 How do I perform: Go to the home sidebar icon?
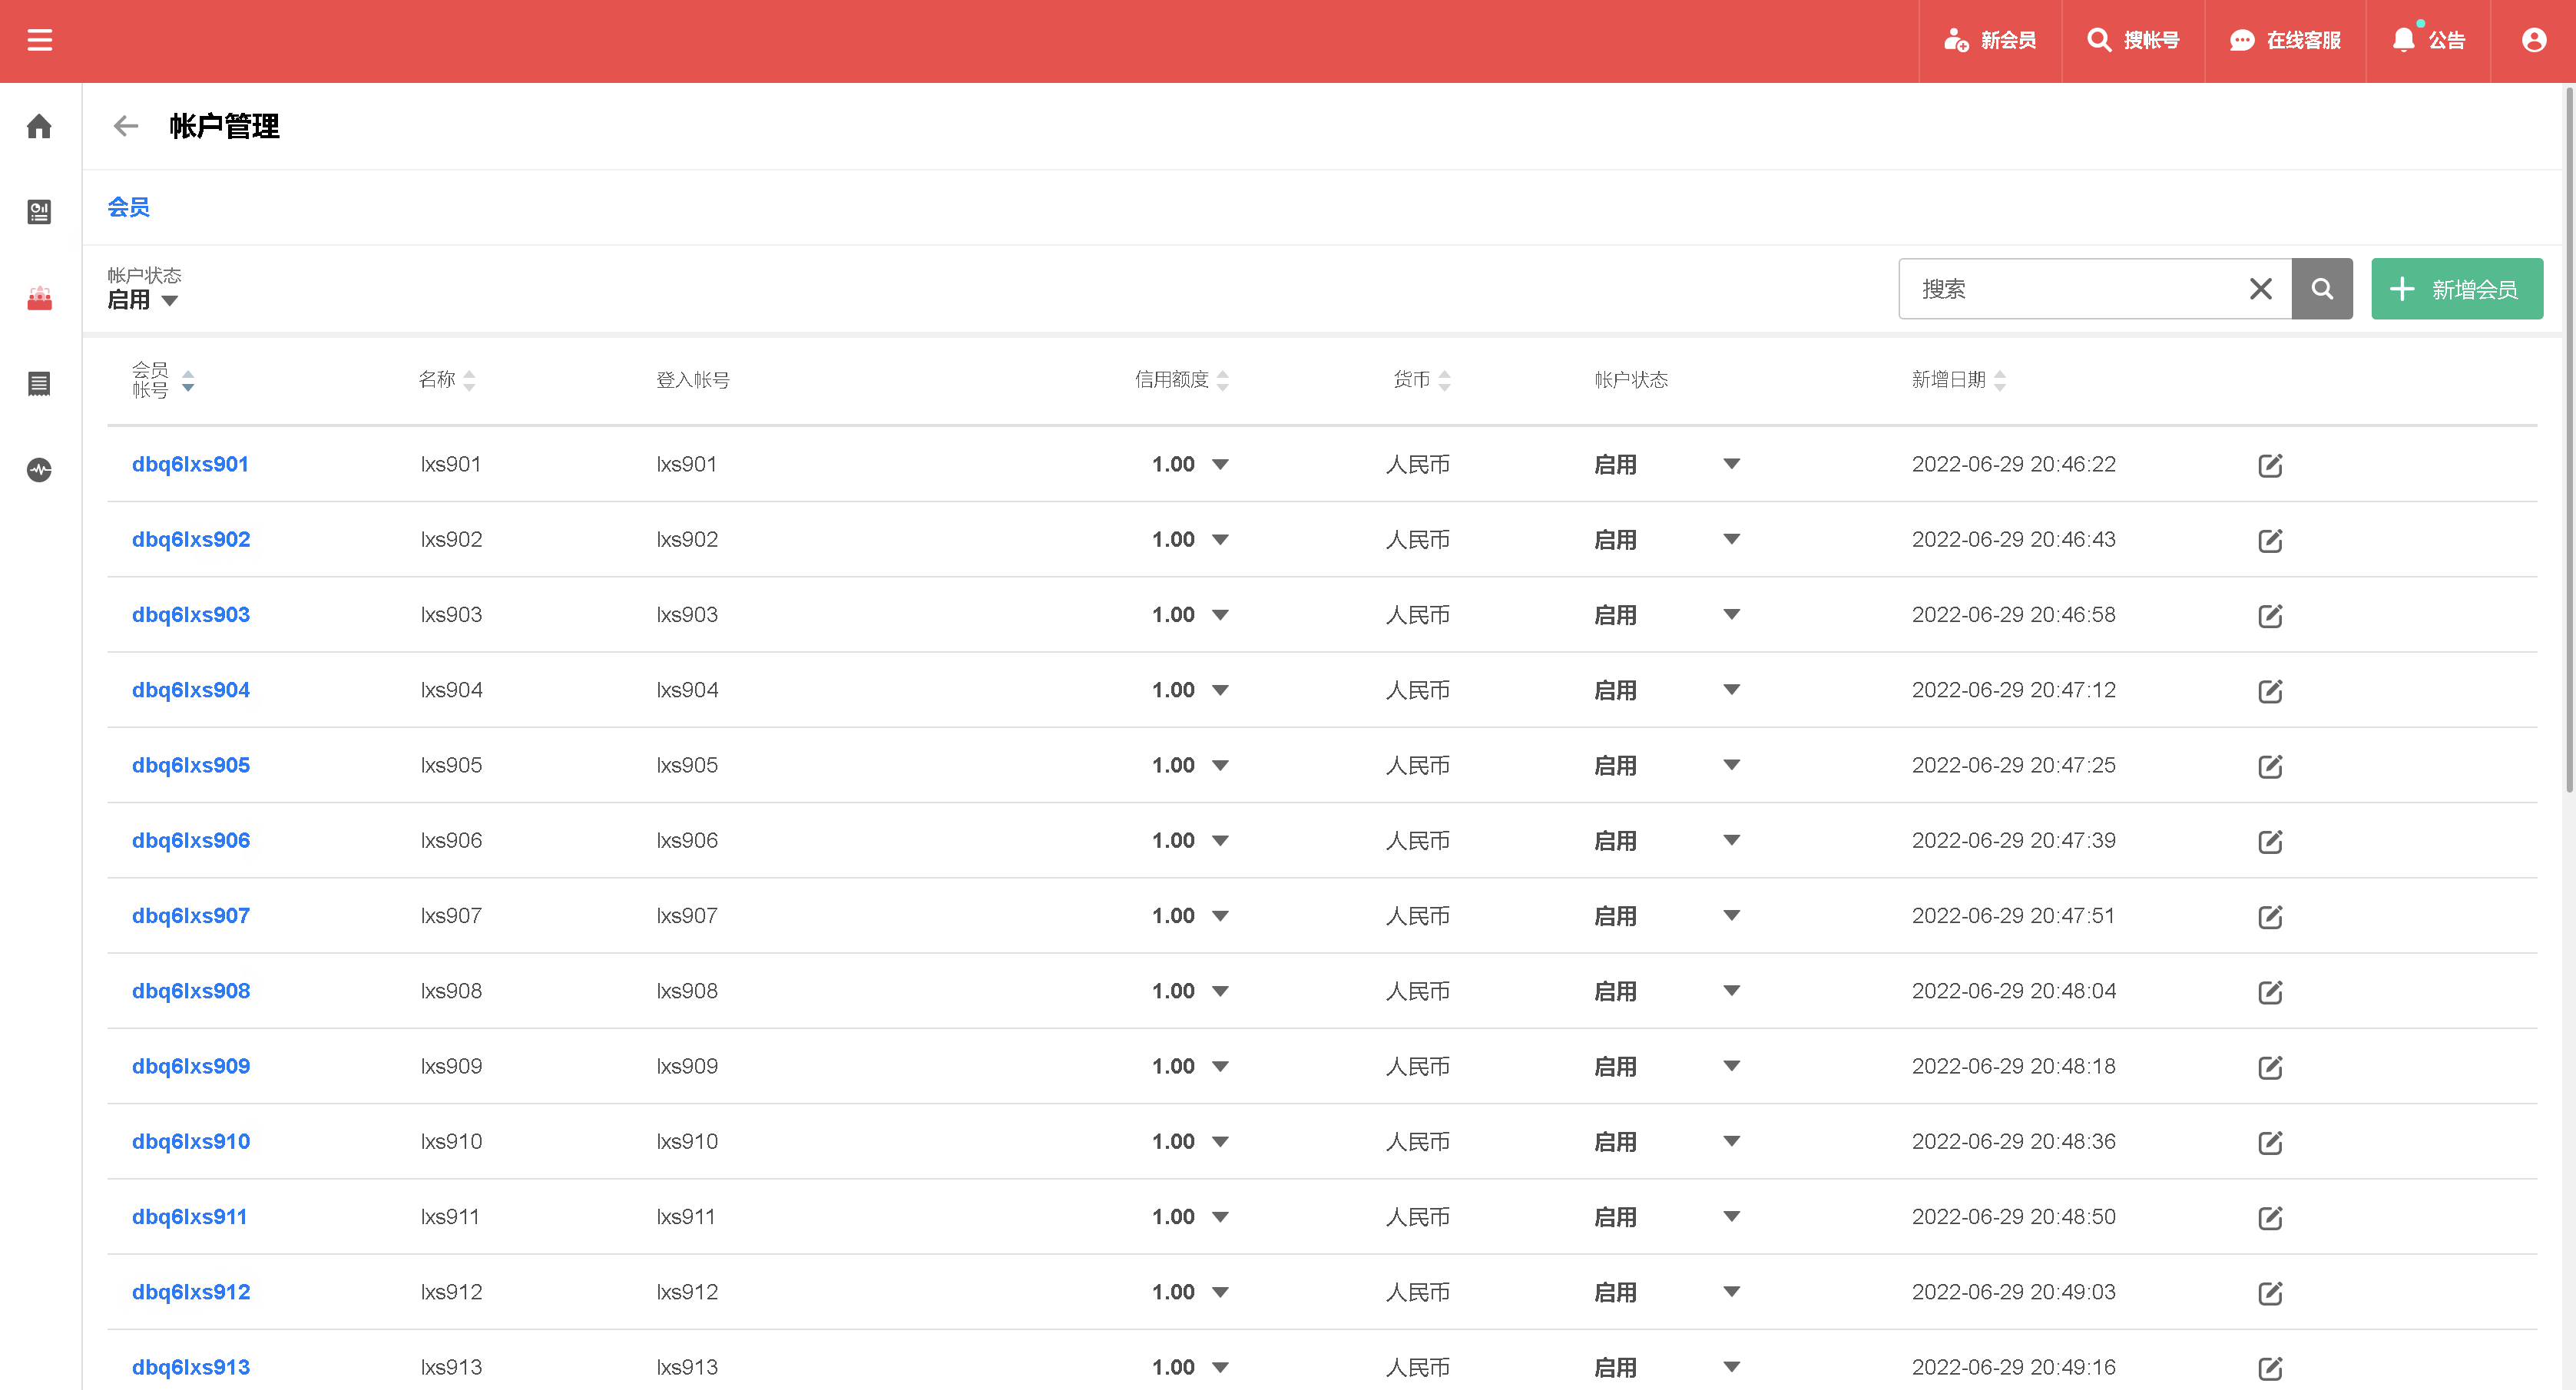click(x=39, y=126)
